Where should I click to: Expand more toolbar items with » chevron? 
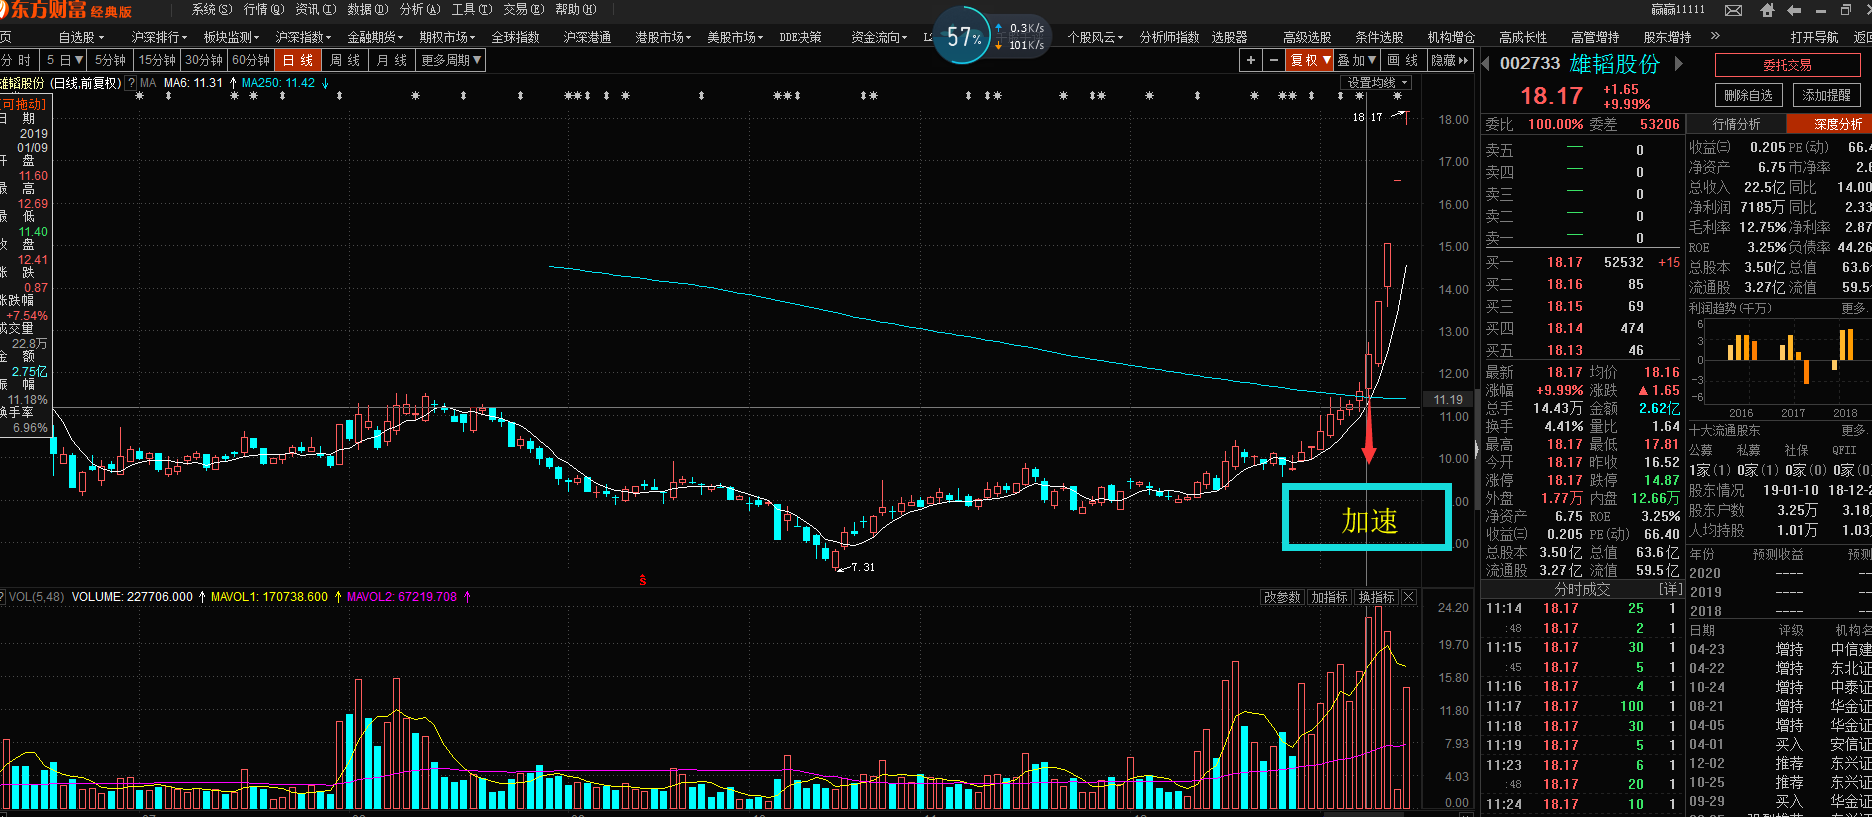[1715, 36]
